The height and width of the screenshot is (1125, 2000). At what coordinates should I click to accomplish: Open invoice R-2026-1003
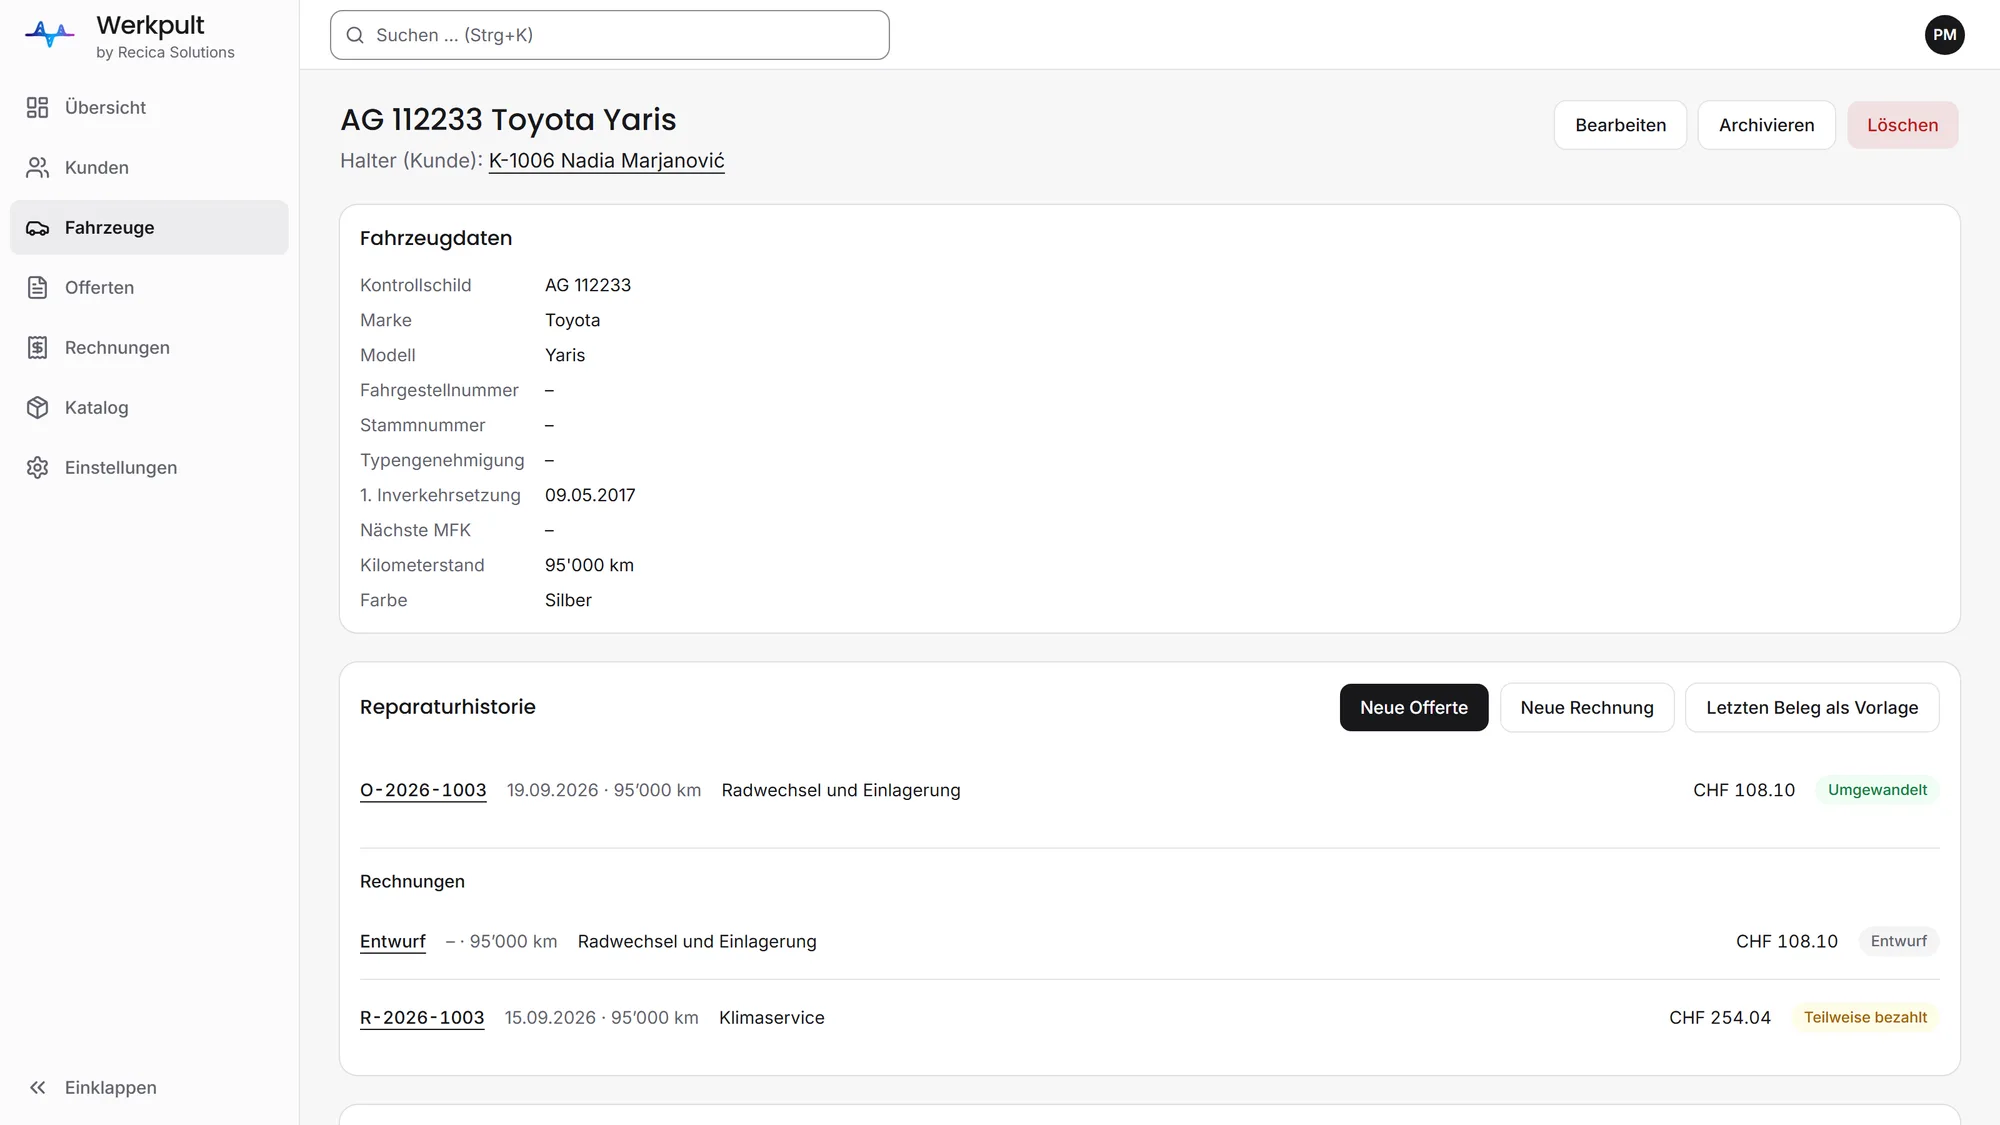[x=422, y=1017]
